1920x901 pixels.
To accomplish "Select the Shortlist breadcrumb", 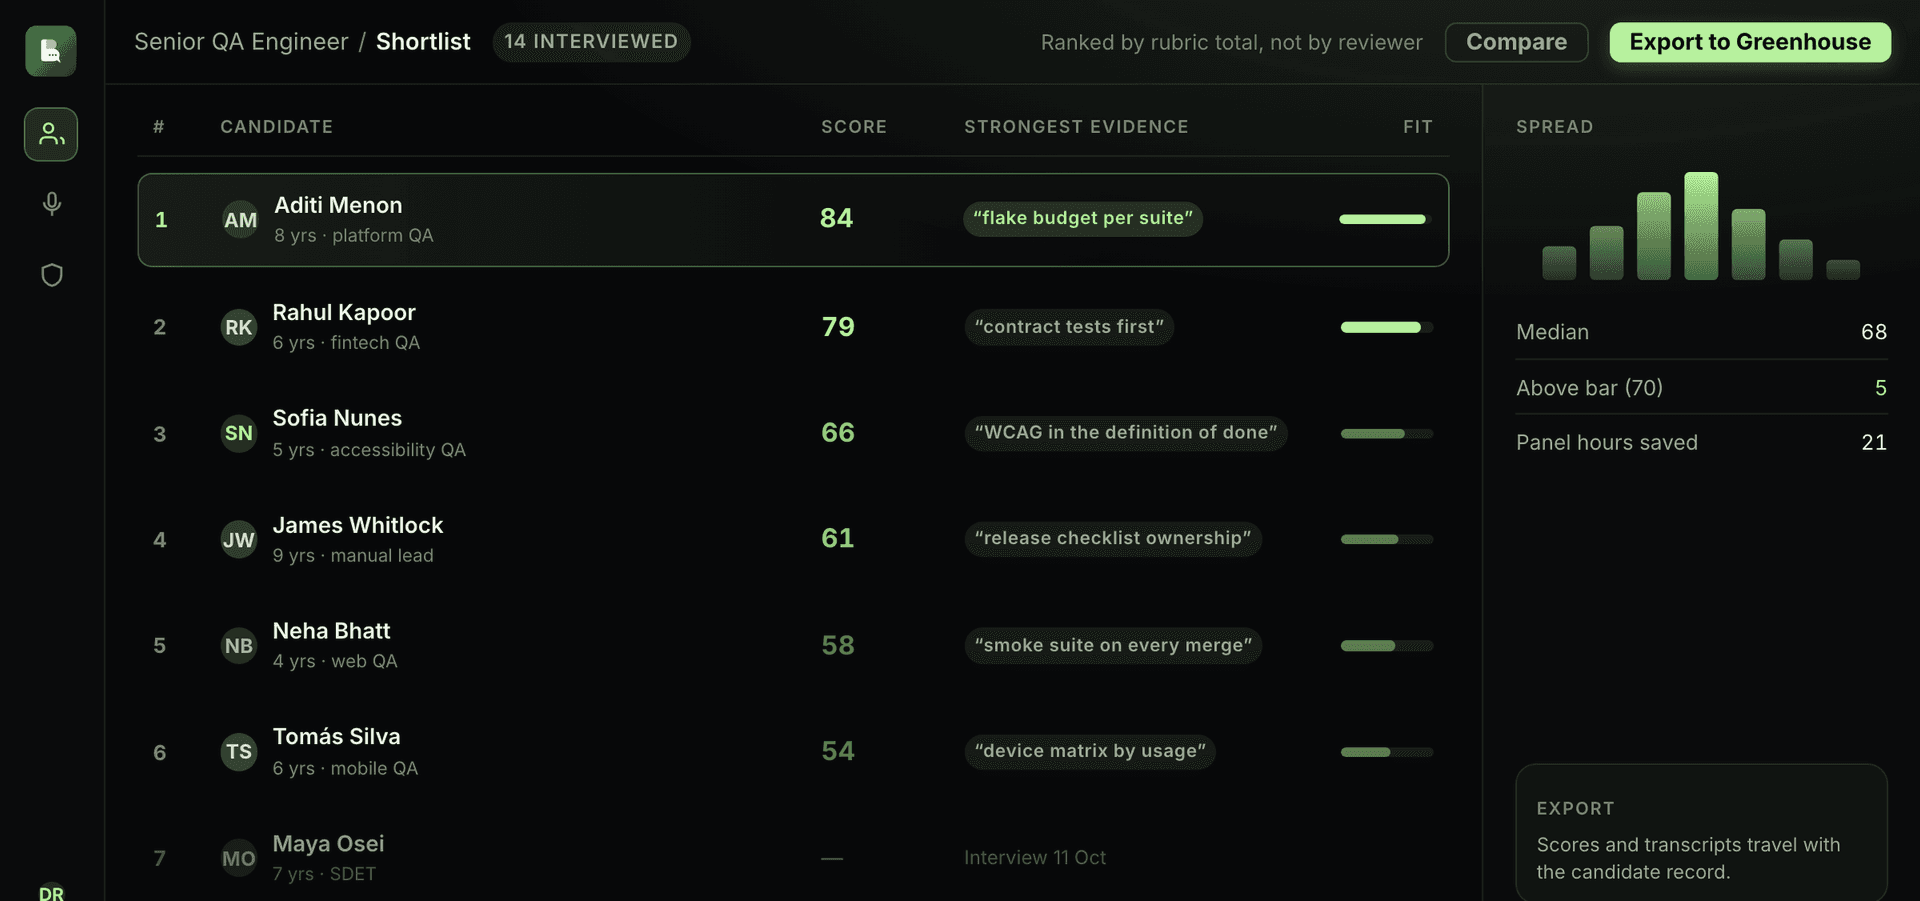I will (423, 42).
